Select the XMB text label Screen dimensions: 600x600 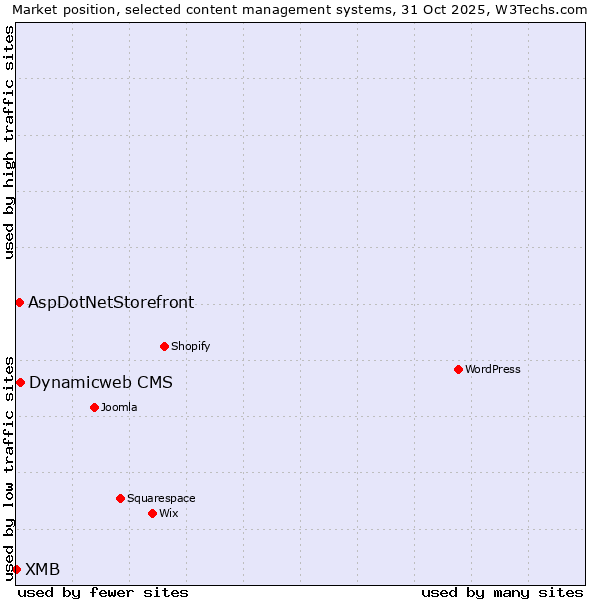pyautogui.click(x=42, y=569)
